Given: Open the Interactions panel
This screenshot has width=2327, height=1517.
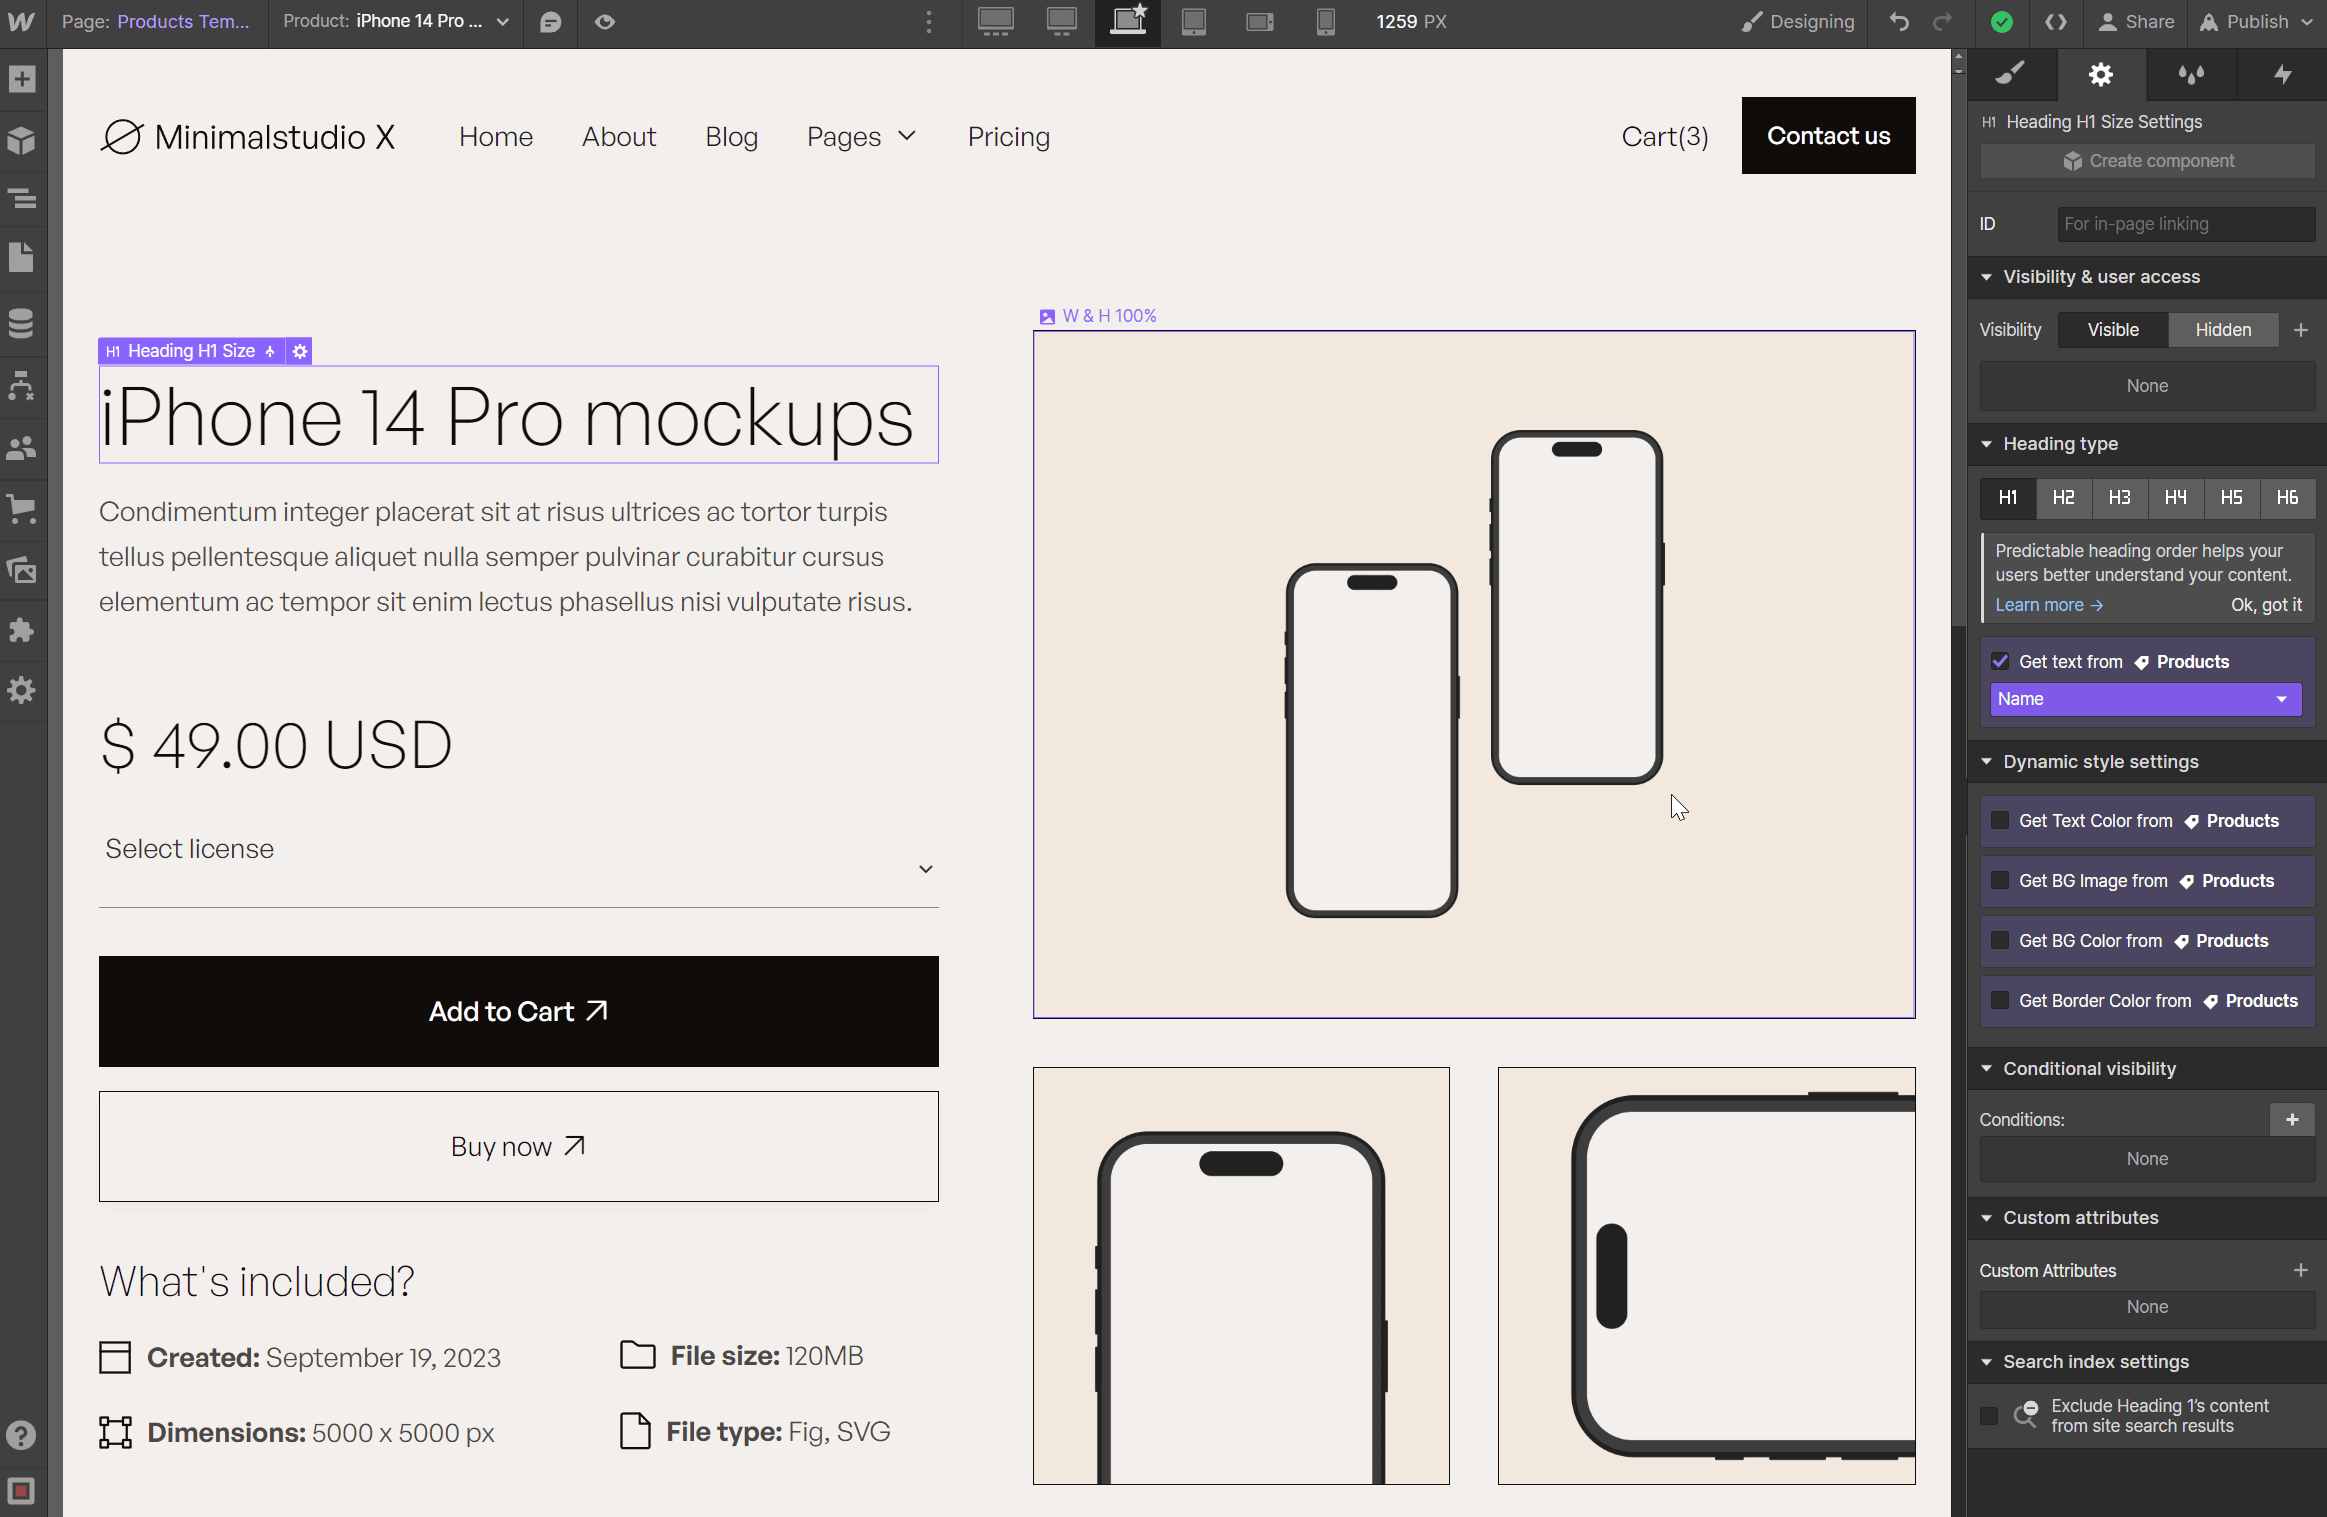Looking at the screenshot, I should (x=2281, y=75).
